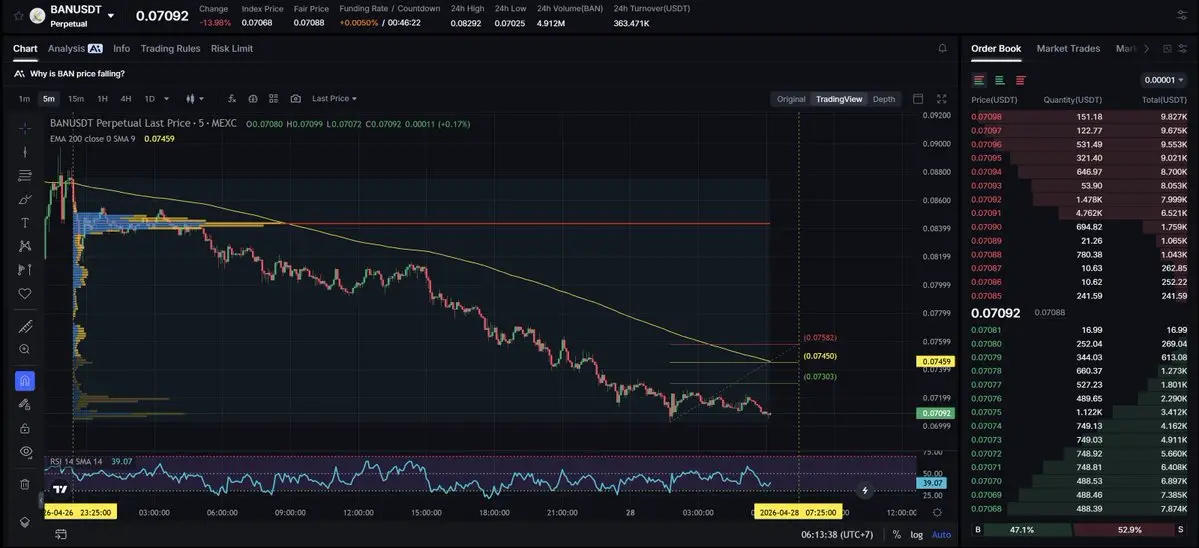Open the candlestick chart type dropdown

click(x=195, y=99)
